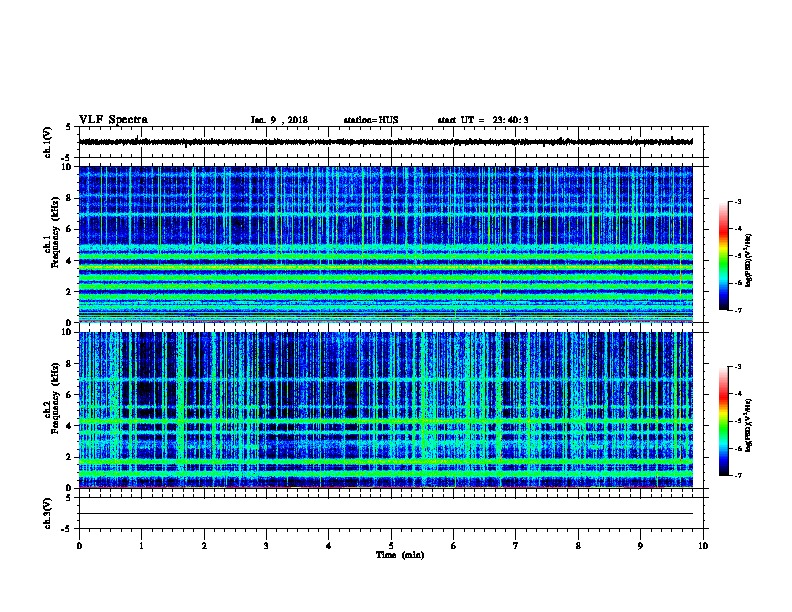792x612 pixels.
Task: Click time axis tick label "1"
Action: [x=141, y=545]
